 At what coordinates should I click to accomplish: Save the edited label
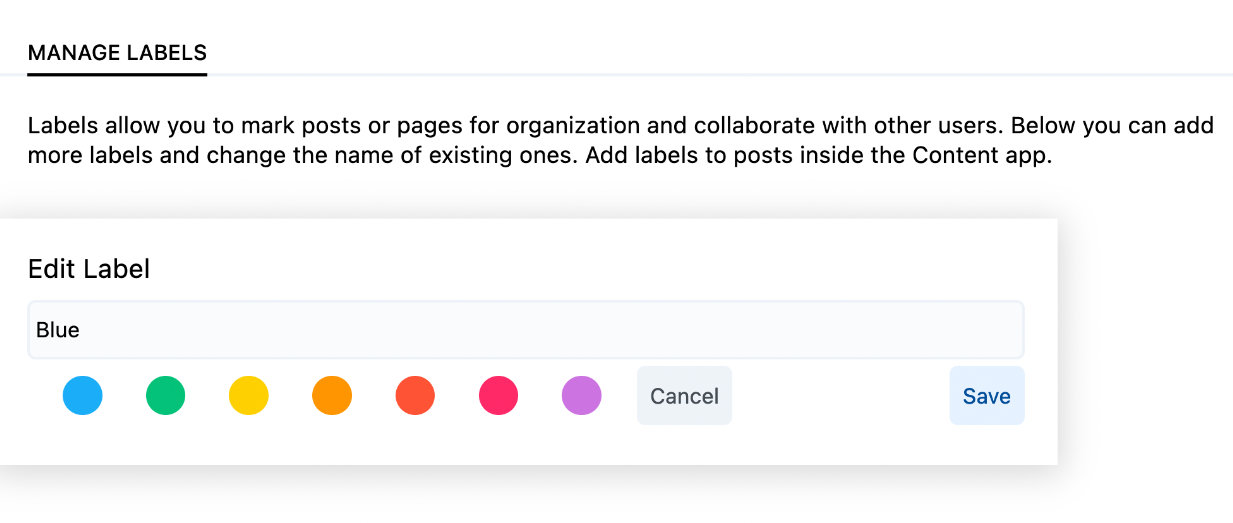[x=987, y=396]
